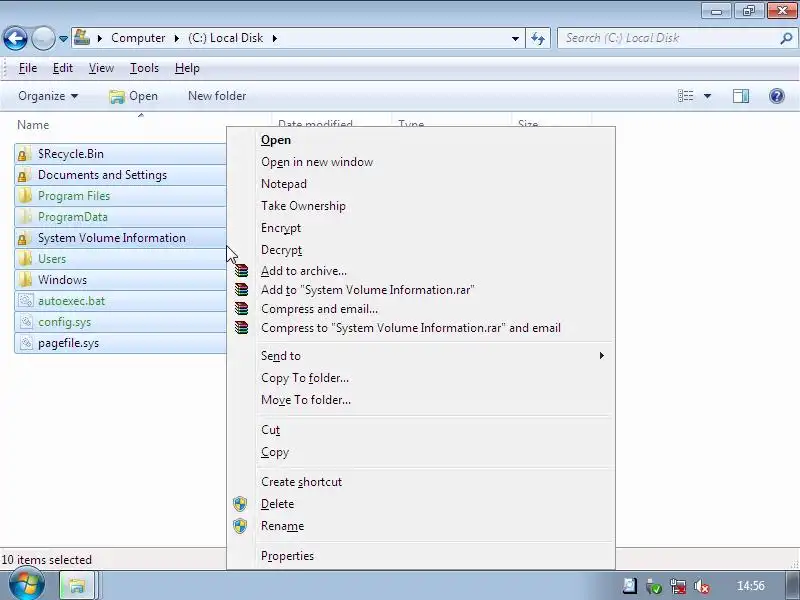The image size is (800, 600).
Task: Expand the Send to submenu arrow
Action: point(602,356)
